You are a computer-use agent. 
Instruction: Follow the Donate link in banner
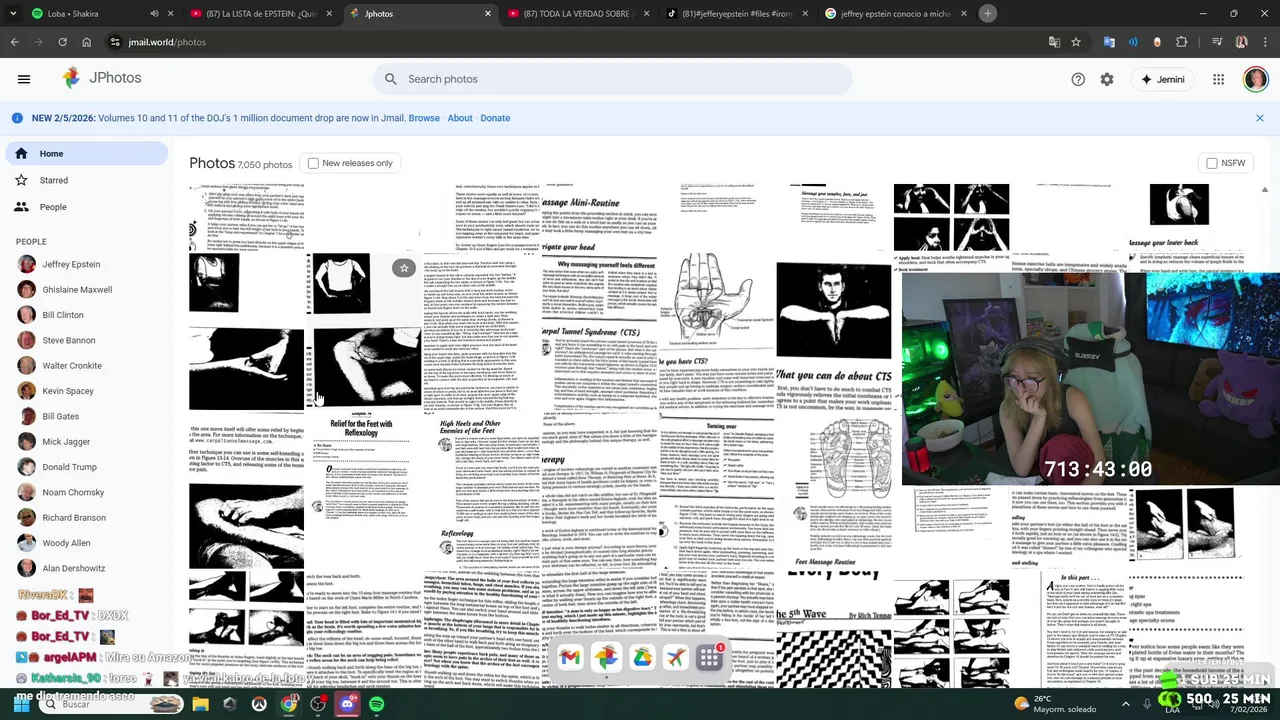click(x=495, y=118)
